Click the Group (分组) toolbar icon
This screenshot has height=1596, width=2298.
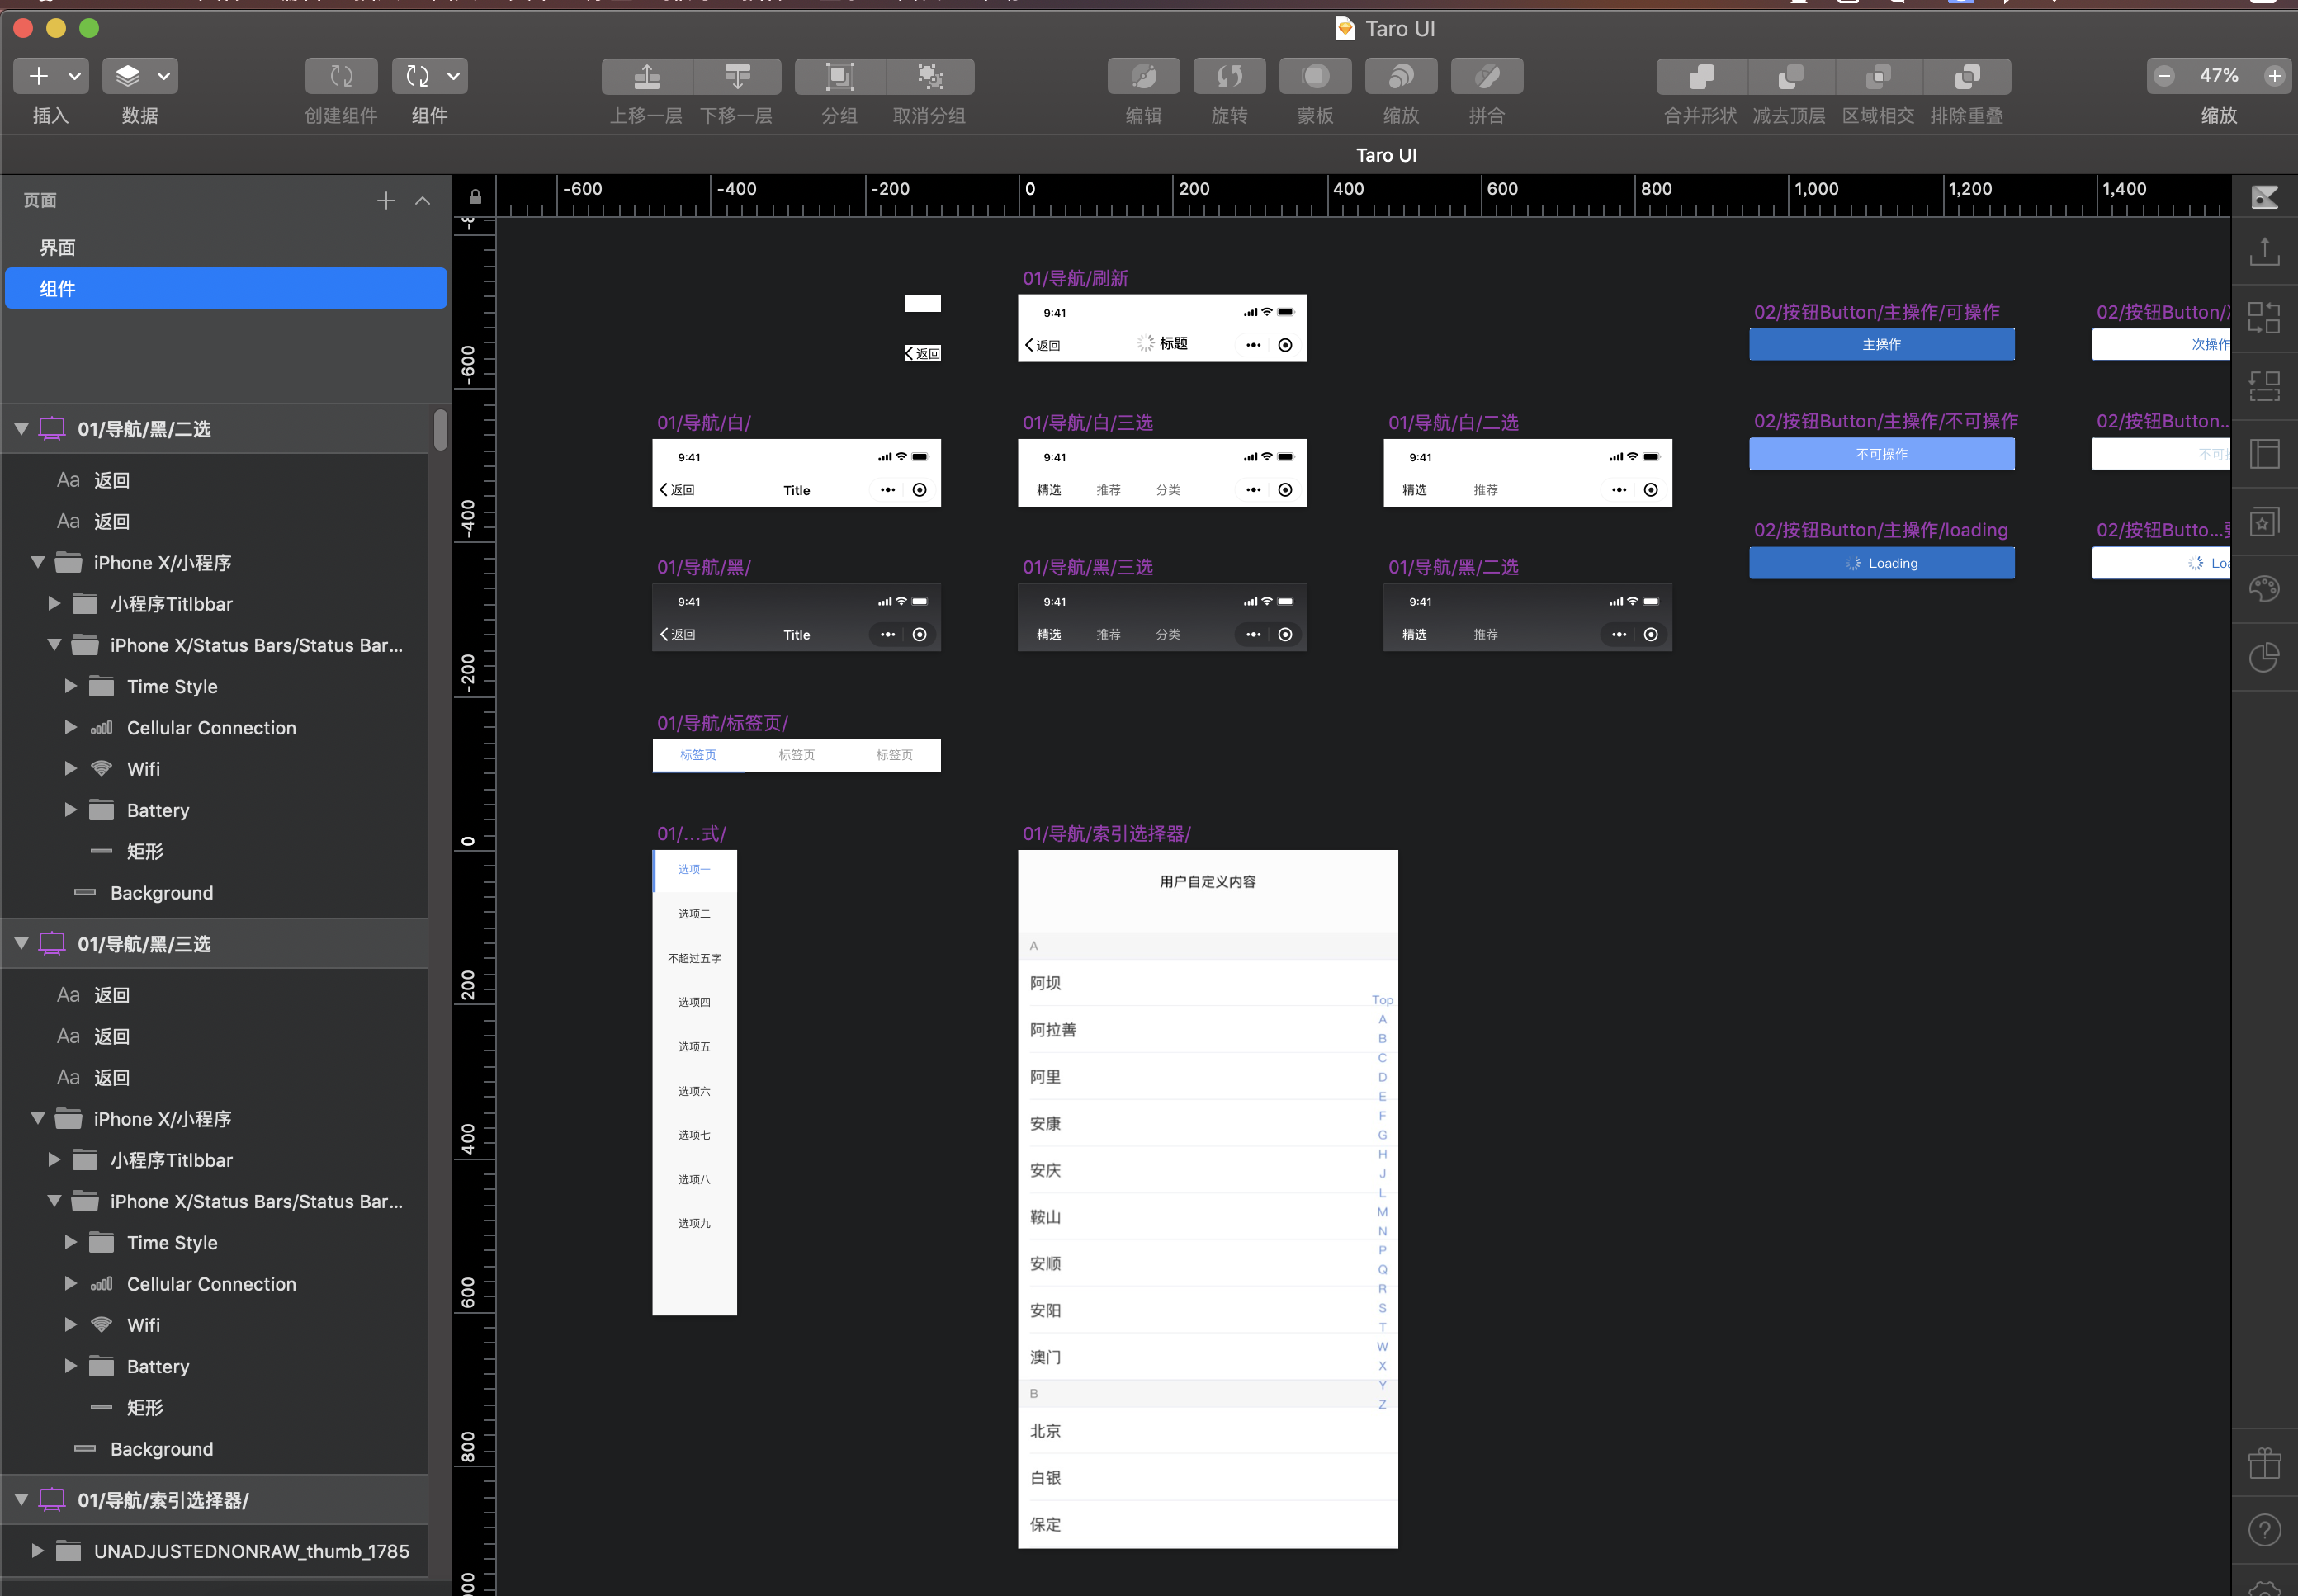point(839,76)
